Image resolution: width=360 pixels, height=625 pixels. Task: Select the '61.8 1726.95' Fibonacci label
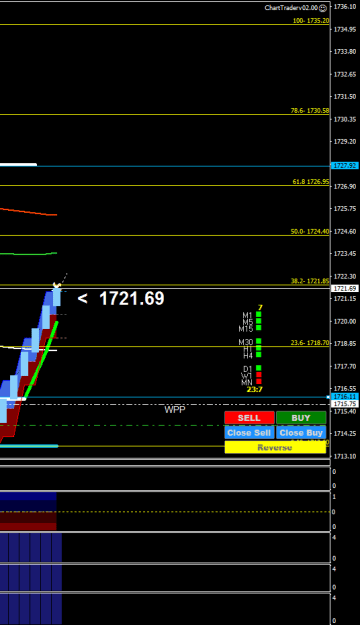coord(311,182)
